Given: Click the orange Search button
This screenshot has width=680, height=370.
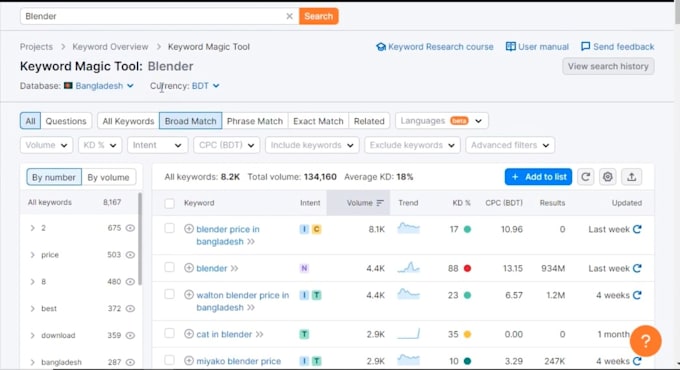Looking at the screenshot, I should (x=318, y=16).
